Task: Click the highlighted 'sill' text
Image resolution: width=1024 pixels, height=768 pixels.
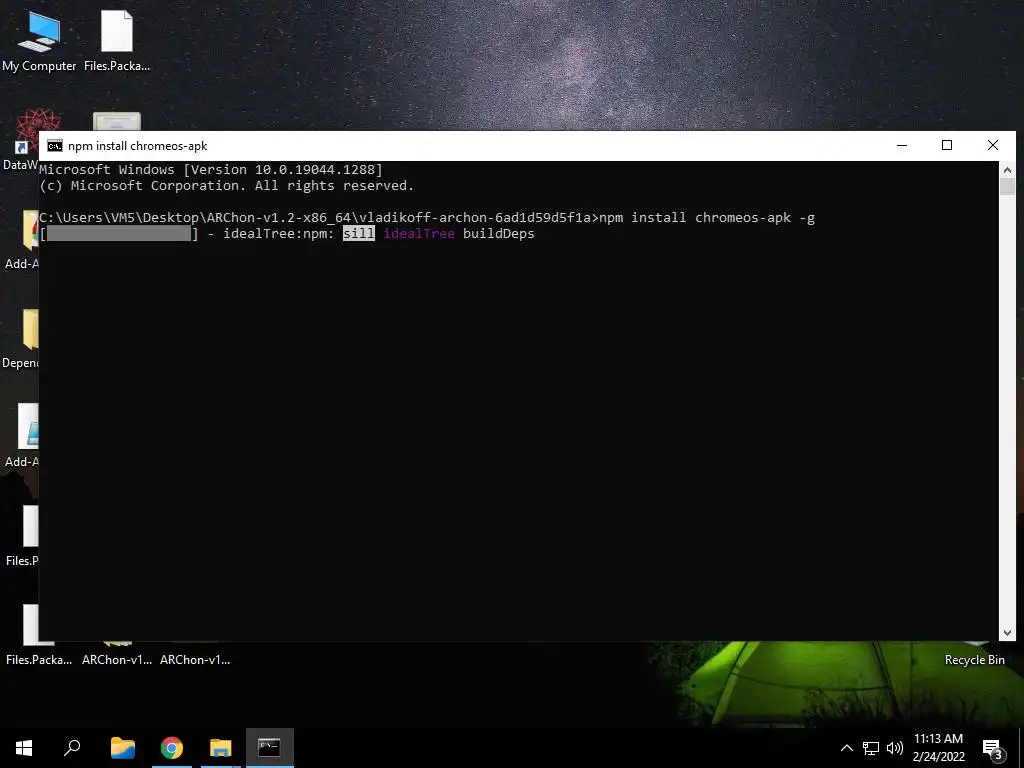Action: click(359, 234)
